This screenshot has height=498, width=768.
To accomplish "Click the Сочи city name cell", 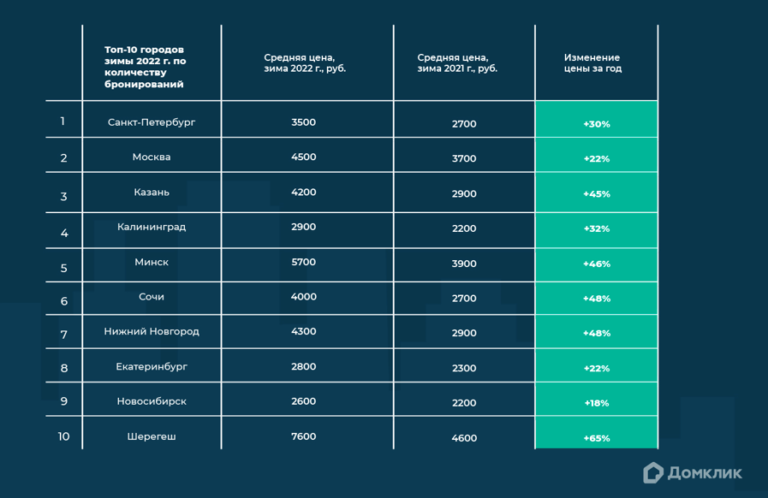I will click(151, 297).
